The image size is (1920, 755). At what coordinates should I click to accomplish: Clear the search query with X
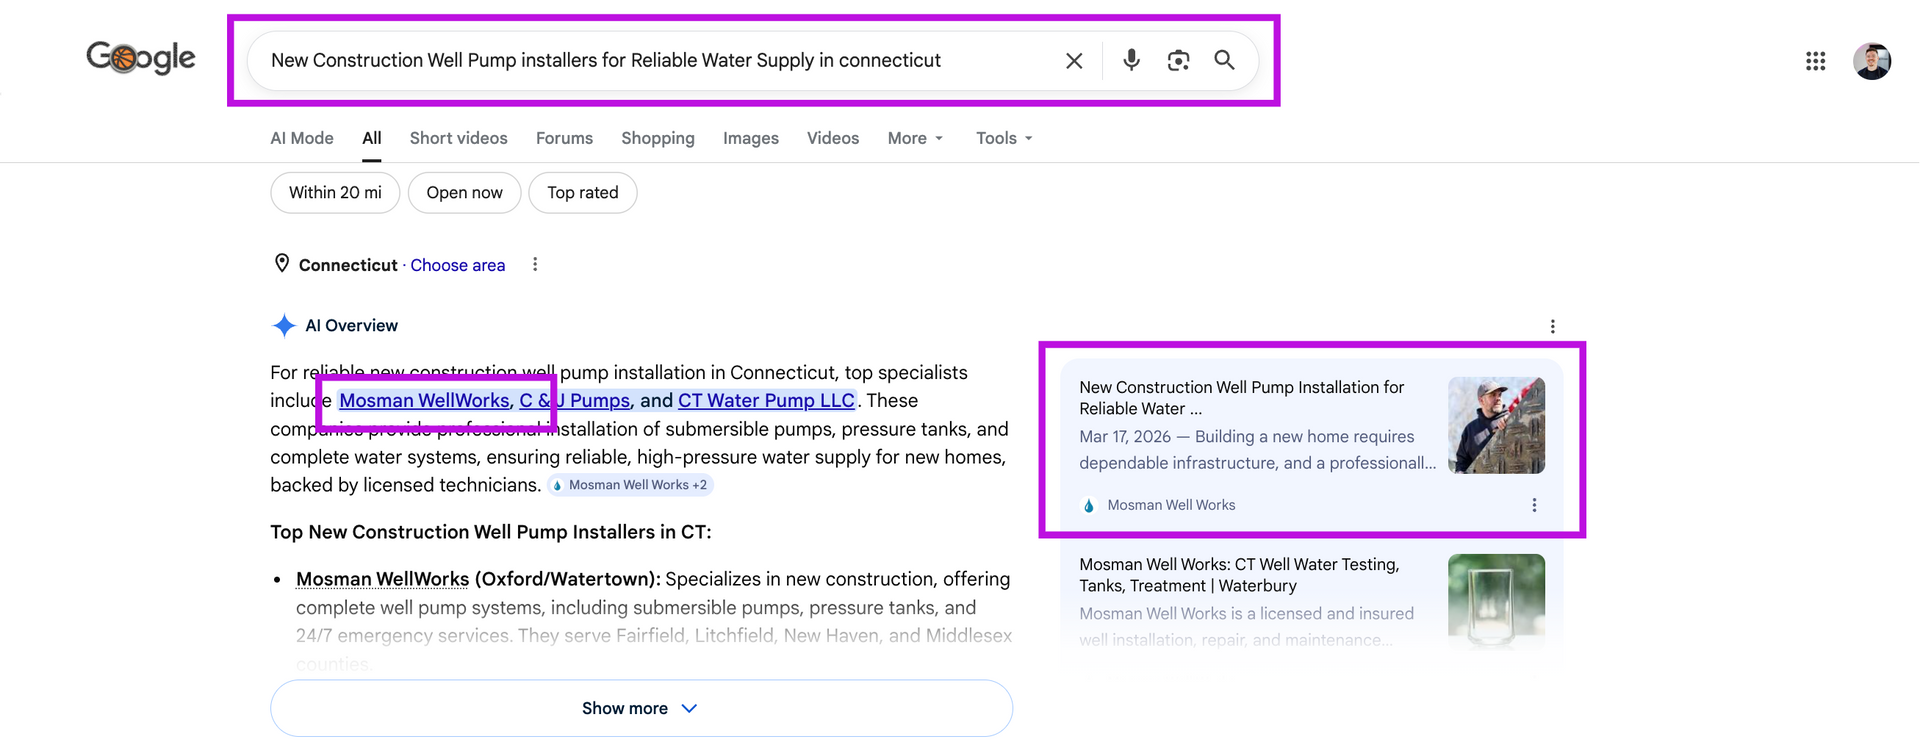(x=1074, y=61)
